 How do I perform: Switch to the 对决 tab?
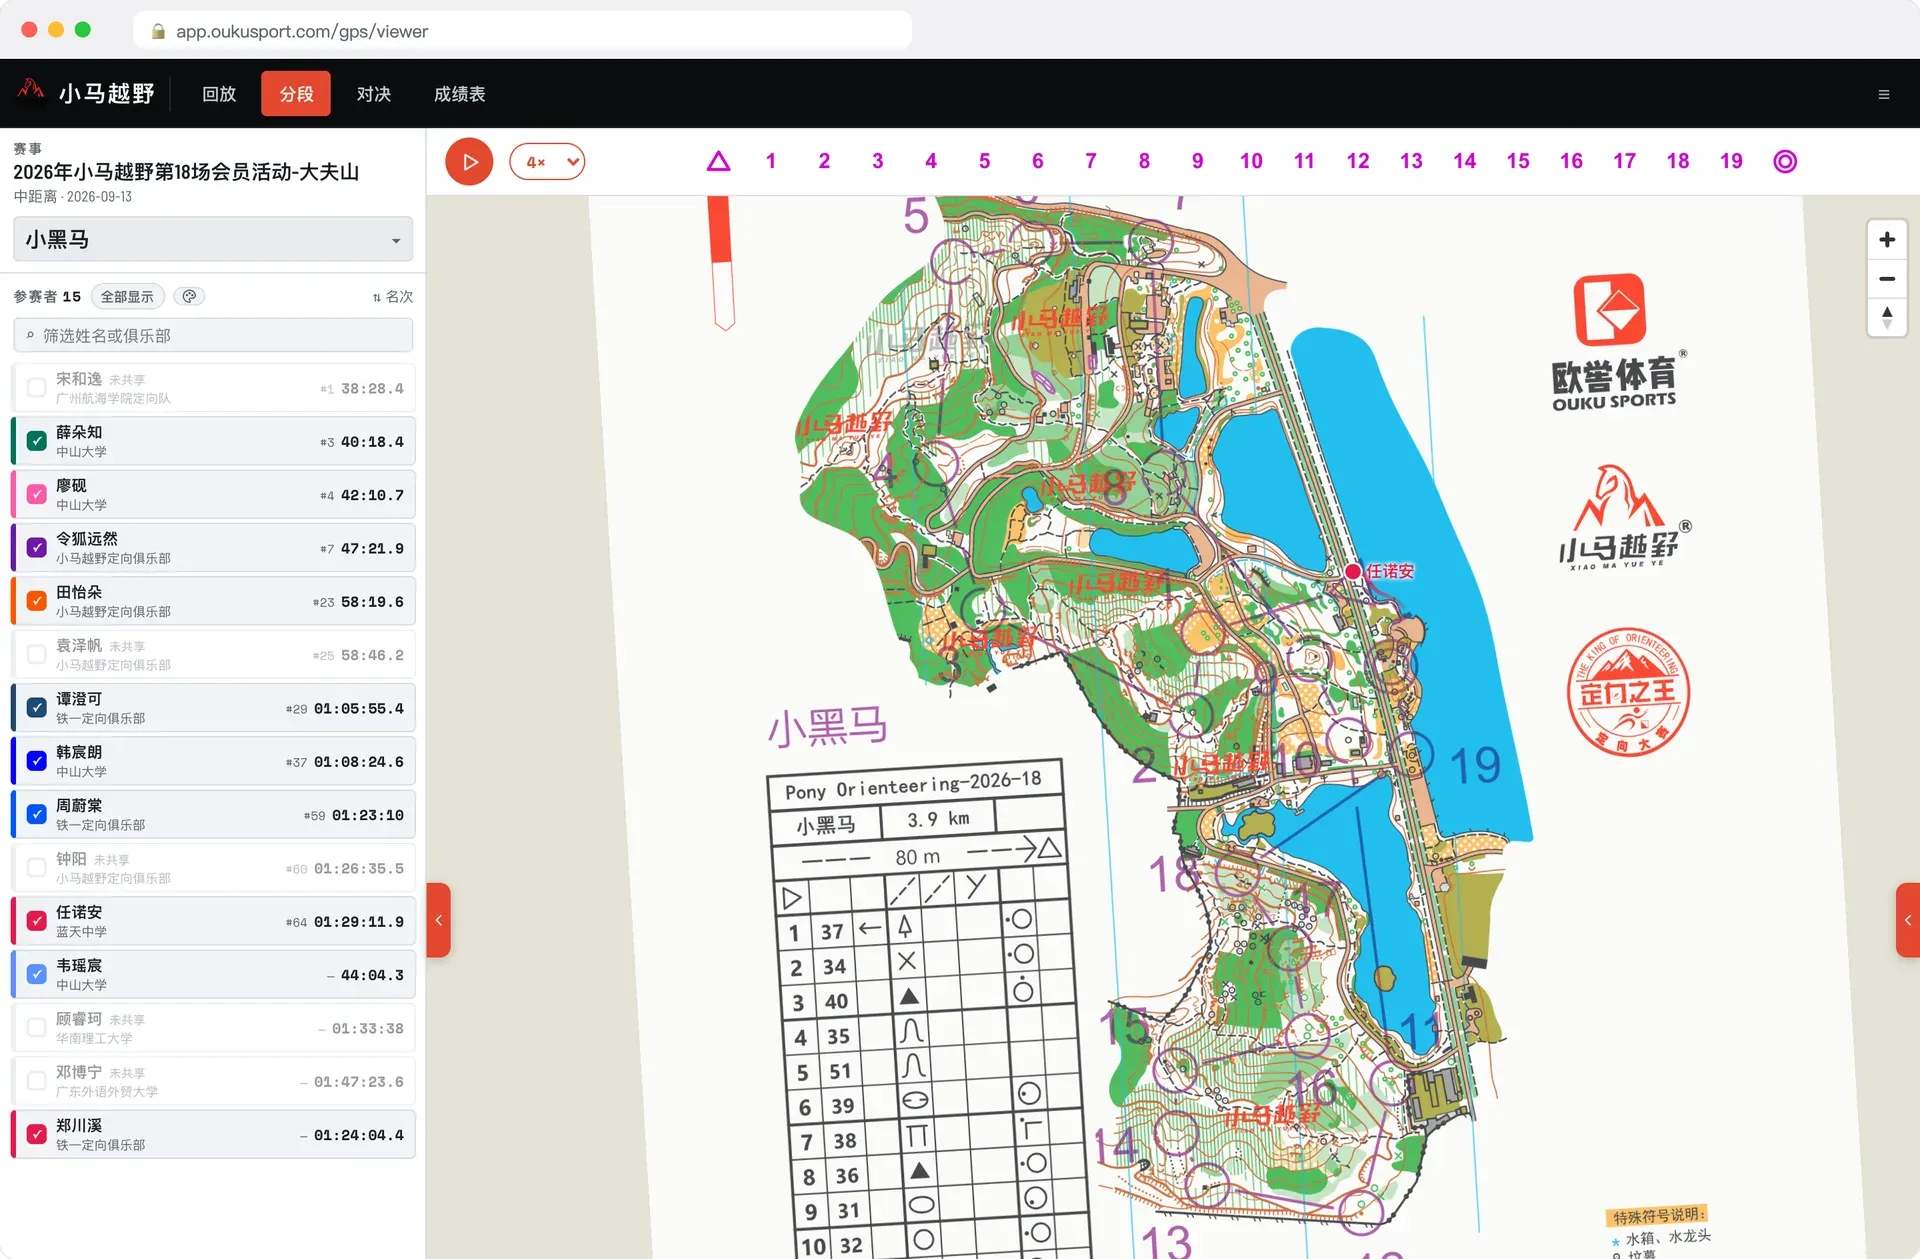[x=373, y=94]
